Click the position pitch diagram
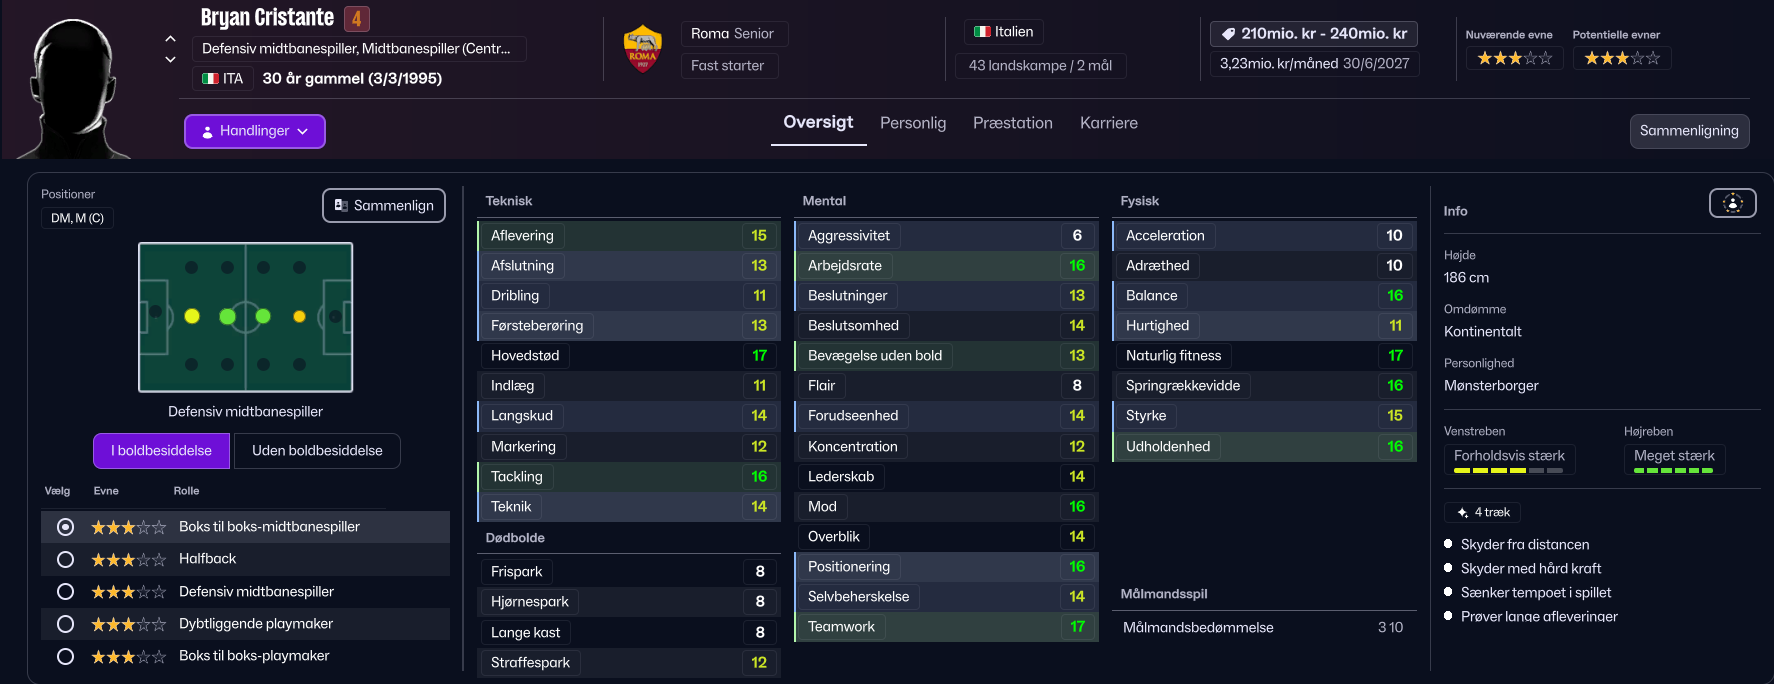The width and height of the screenshot is (1774, 684). [x=246, y=317]
